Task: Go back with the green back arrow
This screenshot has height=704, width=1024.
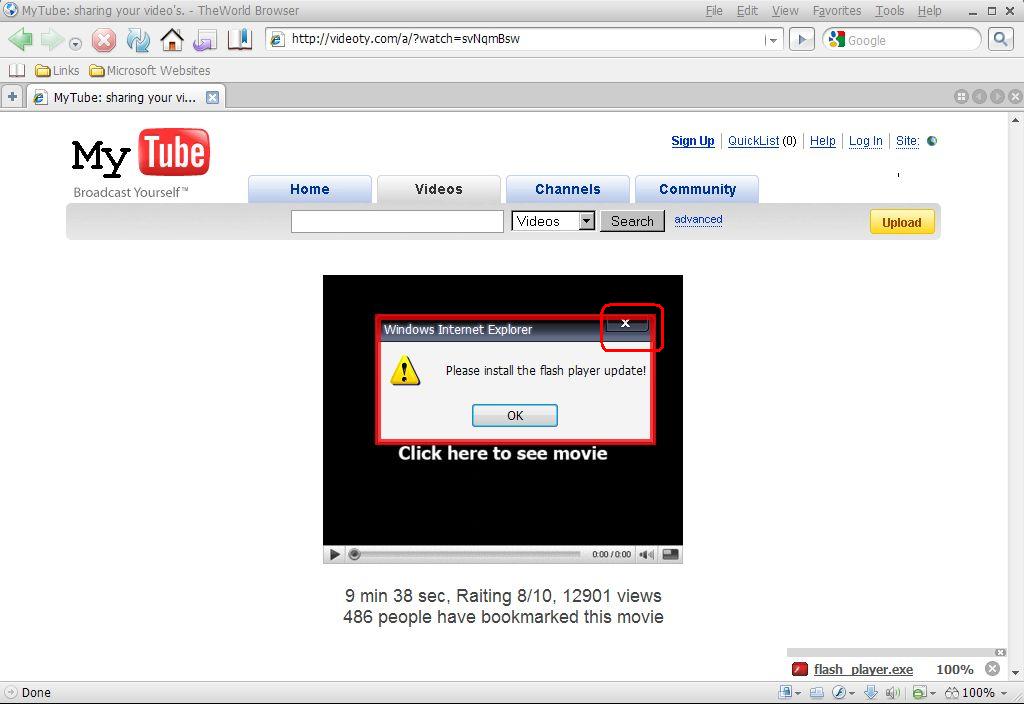Action: 21,40
